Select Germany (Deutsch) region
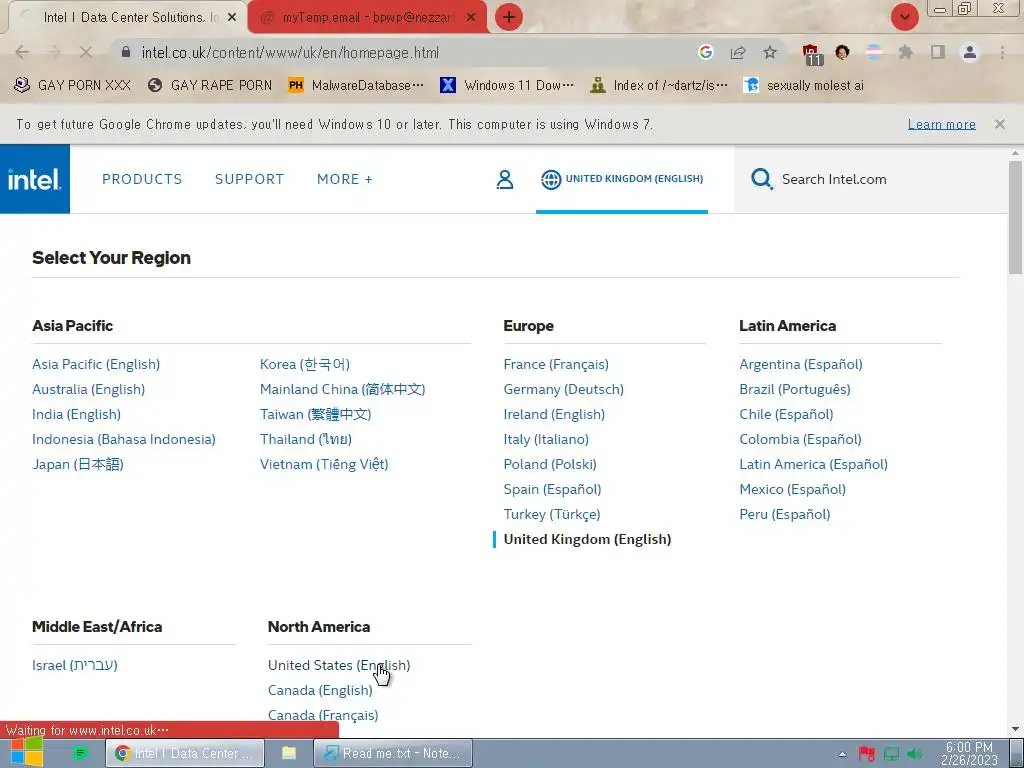 point(564,389)
